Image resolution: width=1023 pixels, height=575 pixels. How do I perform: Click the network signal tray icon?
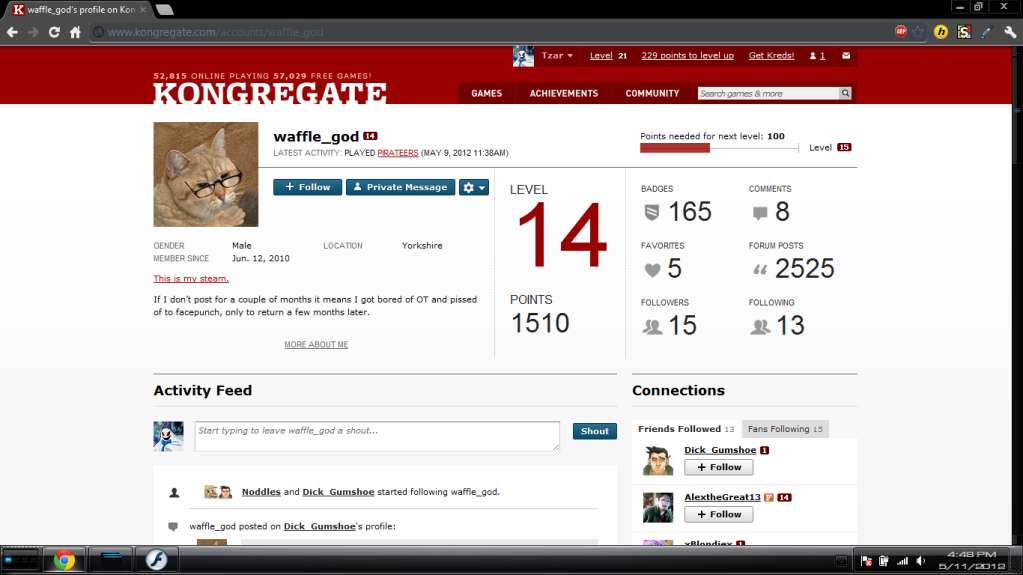point(902,561)
